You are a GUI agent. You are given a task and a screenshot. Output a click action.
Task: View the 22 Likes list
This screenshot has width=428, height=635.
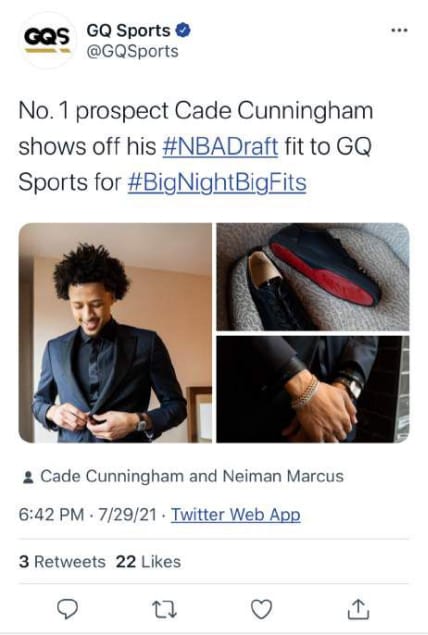pyautogui.click(x=148, y=562)
